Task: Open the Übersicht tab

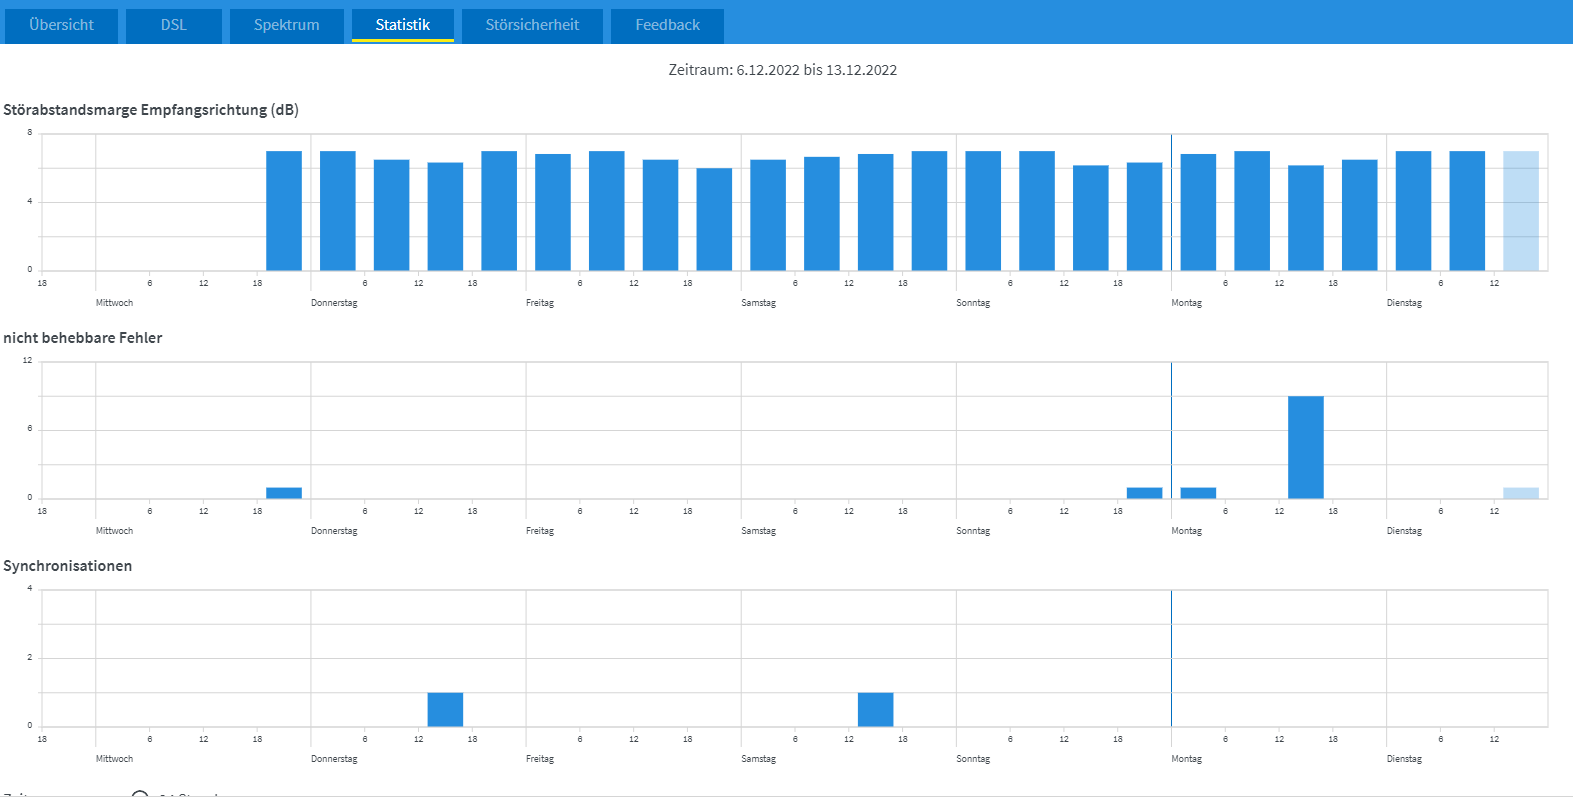Action: (x=61, y=25)
